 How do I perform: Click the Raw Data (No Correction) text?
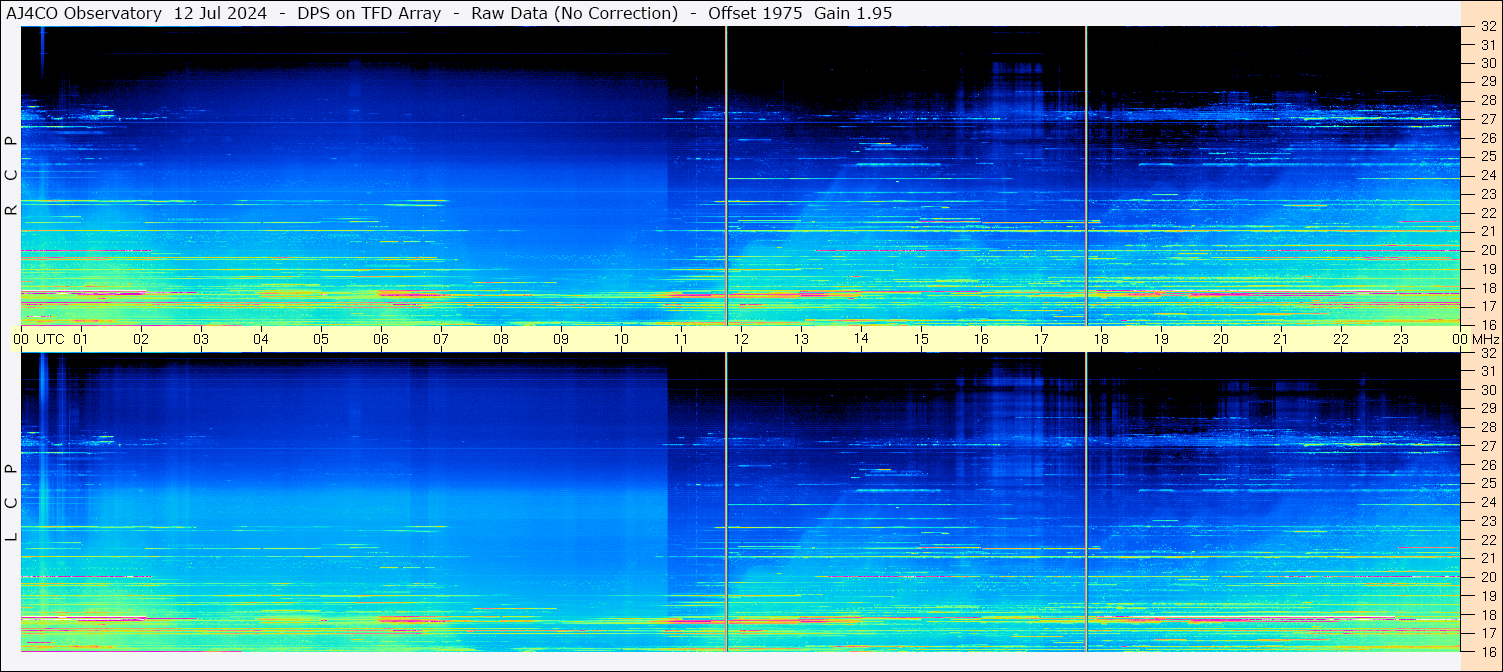point(575,13)
